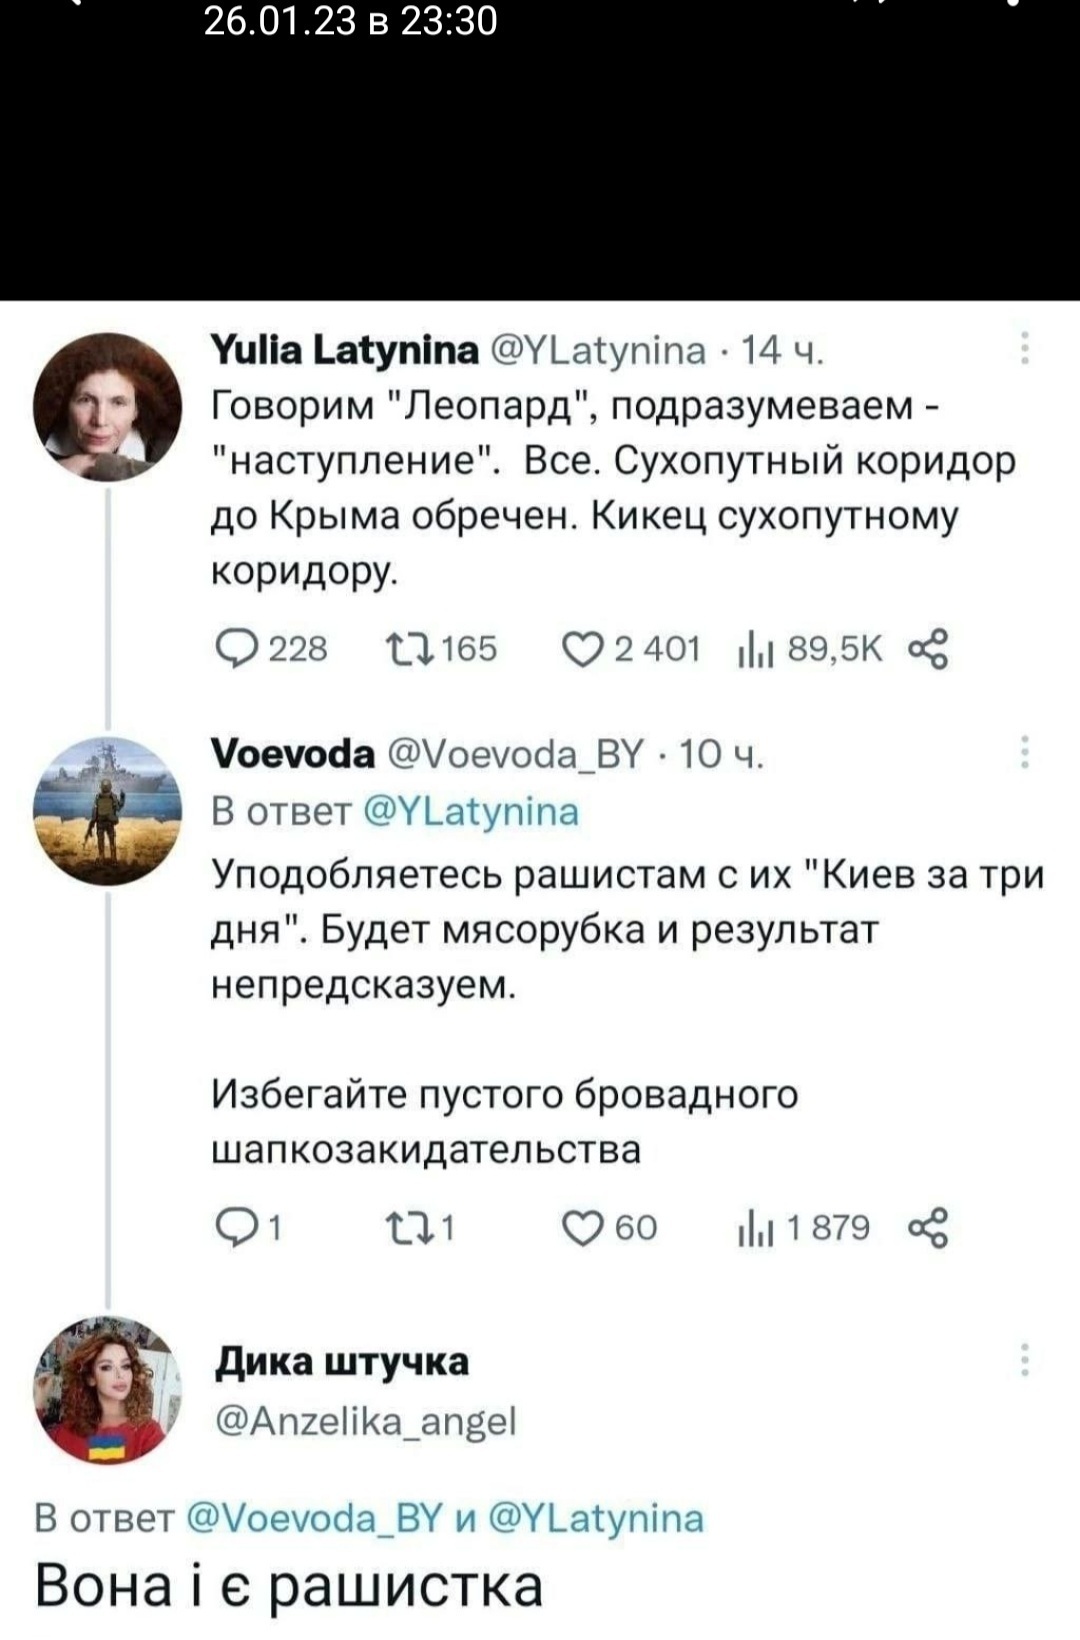The image size is (1080, 1640).
Task: Retweet Voevoda's reply
Action: pos(410,1227)
